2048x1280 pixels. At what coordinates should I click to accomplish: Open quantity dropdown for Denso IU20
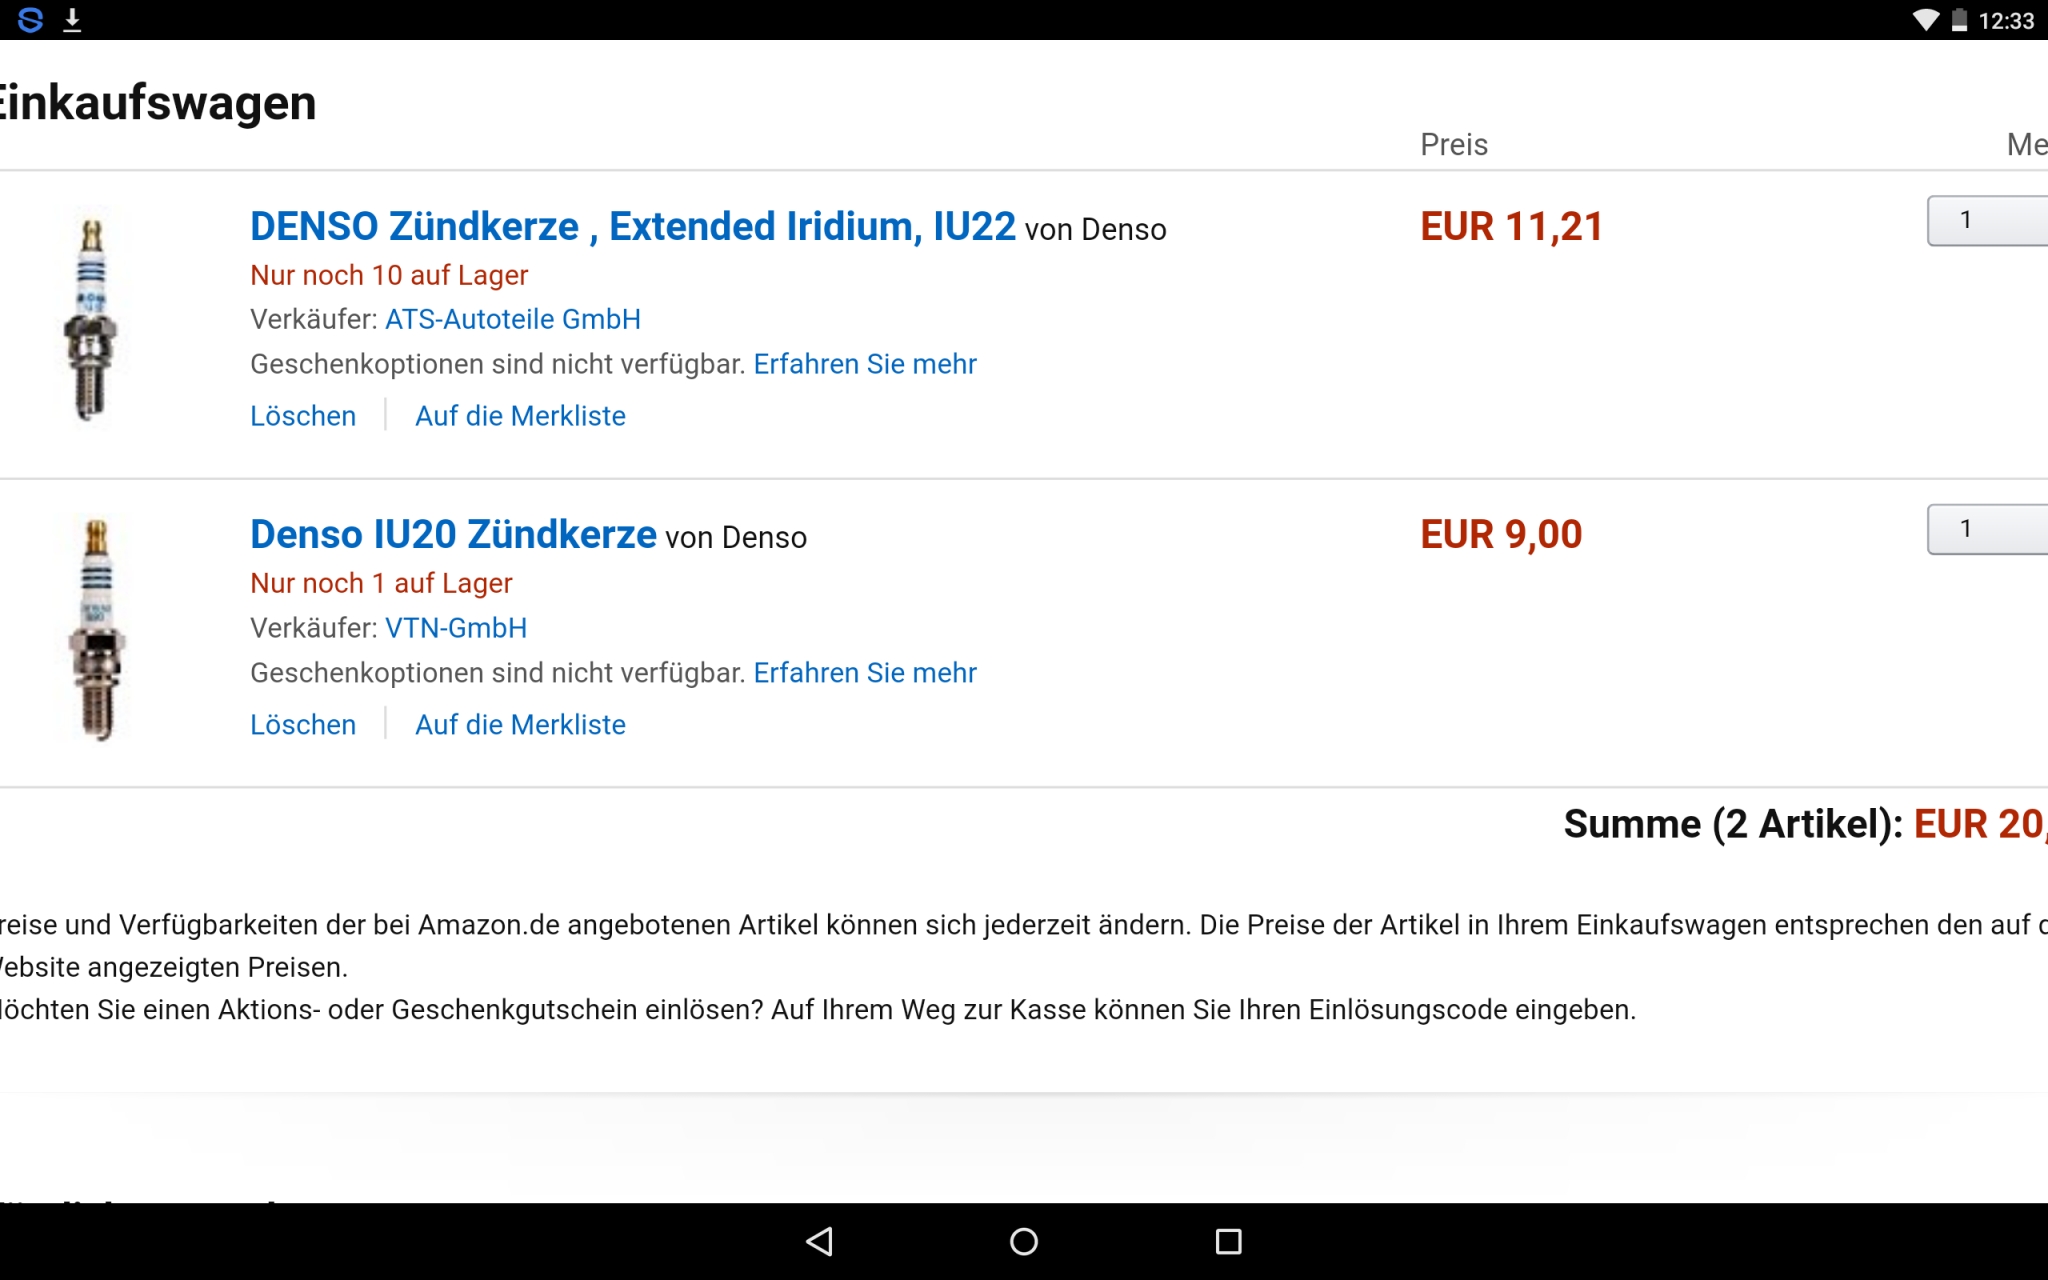[1986, 529]
